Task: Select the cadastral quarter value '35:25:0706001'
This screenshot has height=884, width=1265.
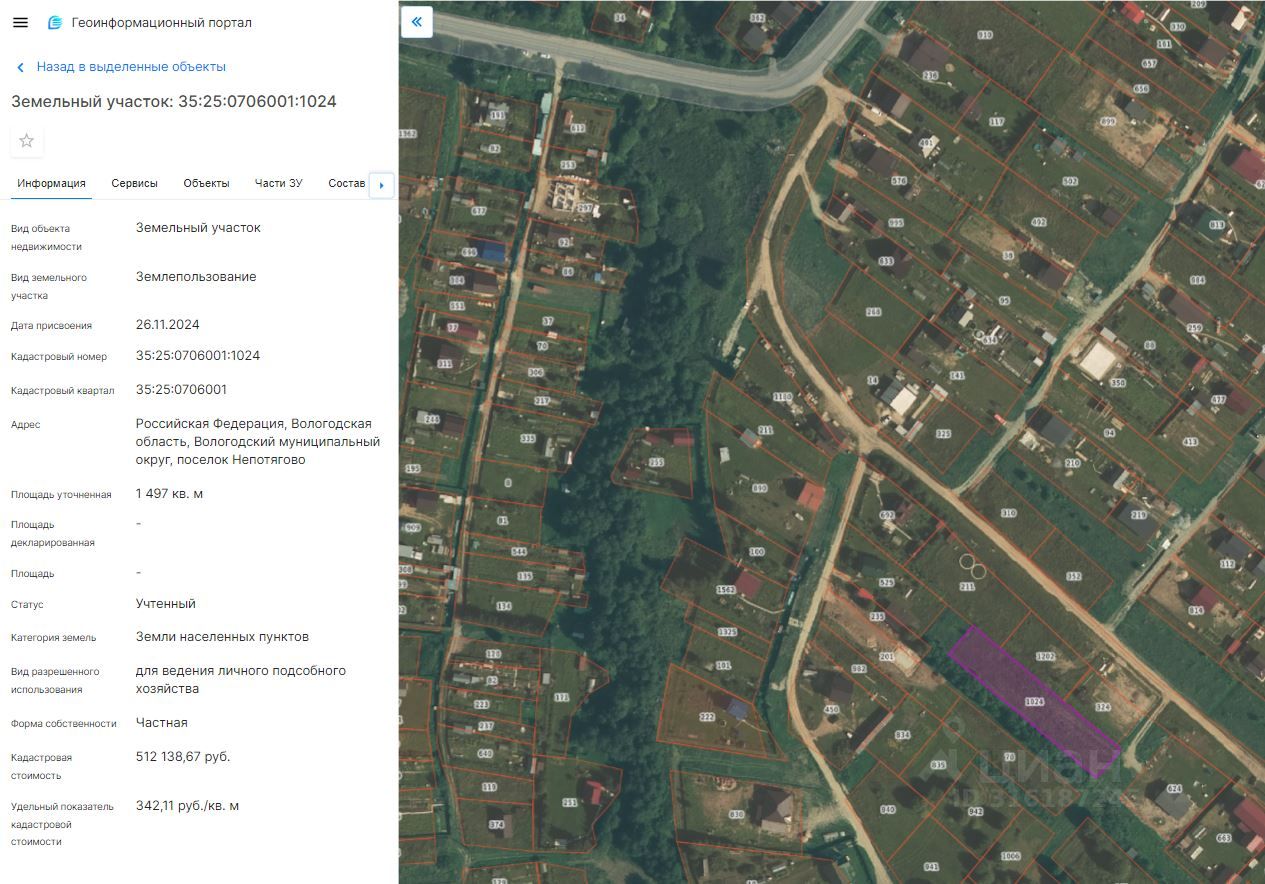Action: (x=181, y=390)
